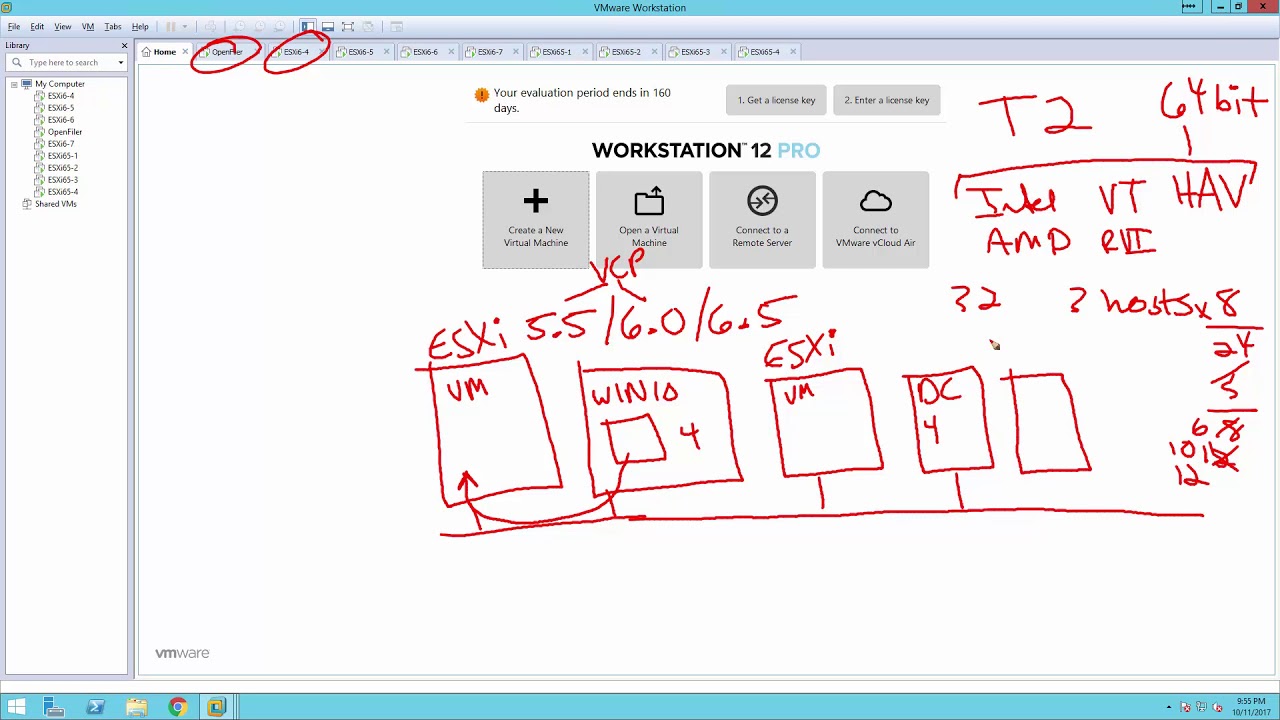Click the VMware Workstation taskbar icon
This screenshot has height=720, width=1280.
216,707
